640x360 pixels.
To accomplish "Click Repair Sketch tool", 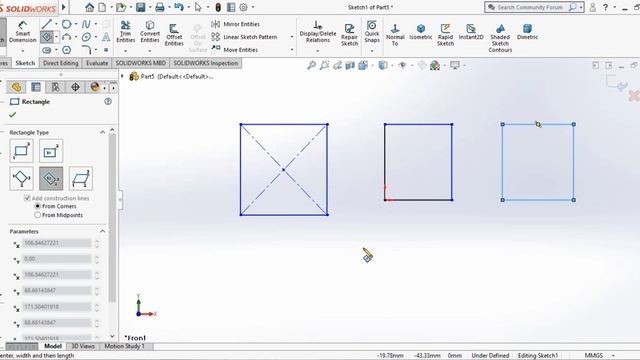I will click(349, 35).
